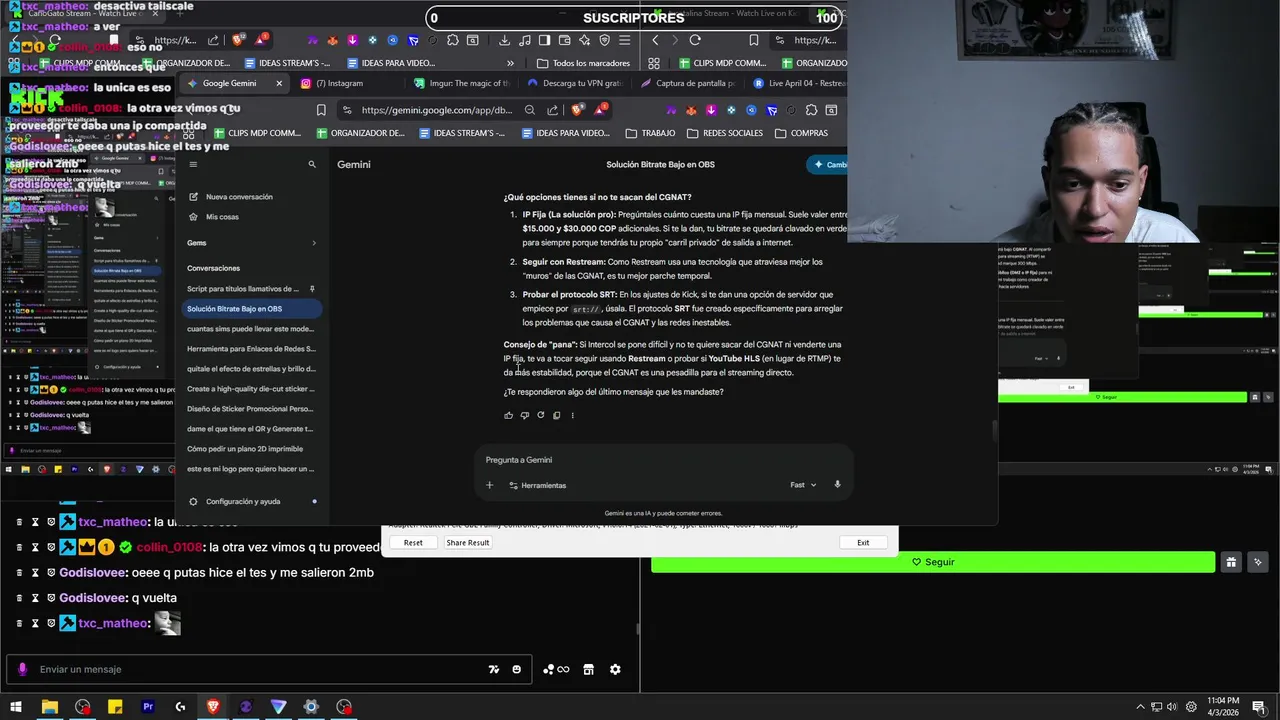Click the gift icon next to Seguir
The image size is (1280, 720).
pyautogui.click(x=1231, y=562)
